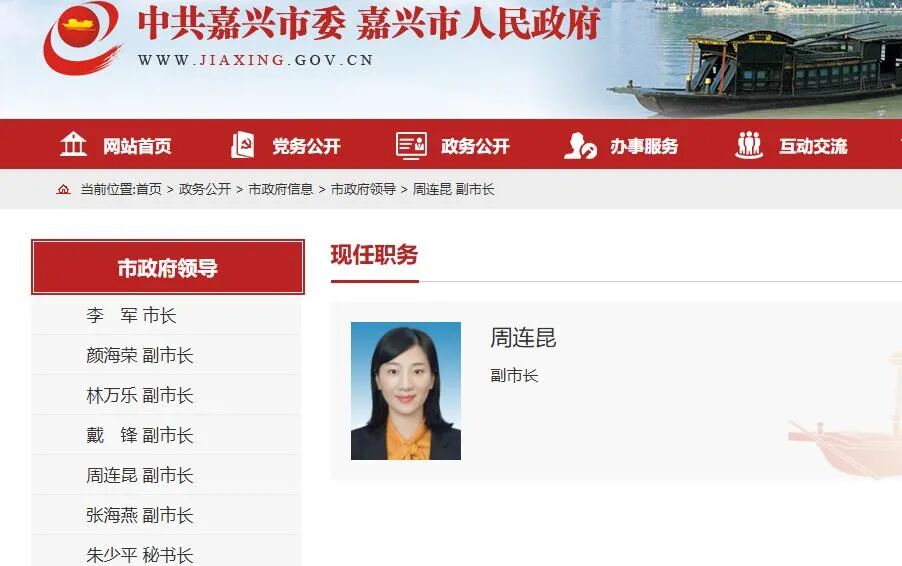Click the red Jiaxing government logo

[x=82, y=38]
